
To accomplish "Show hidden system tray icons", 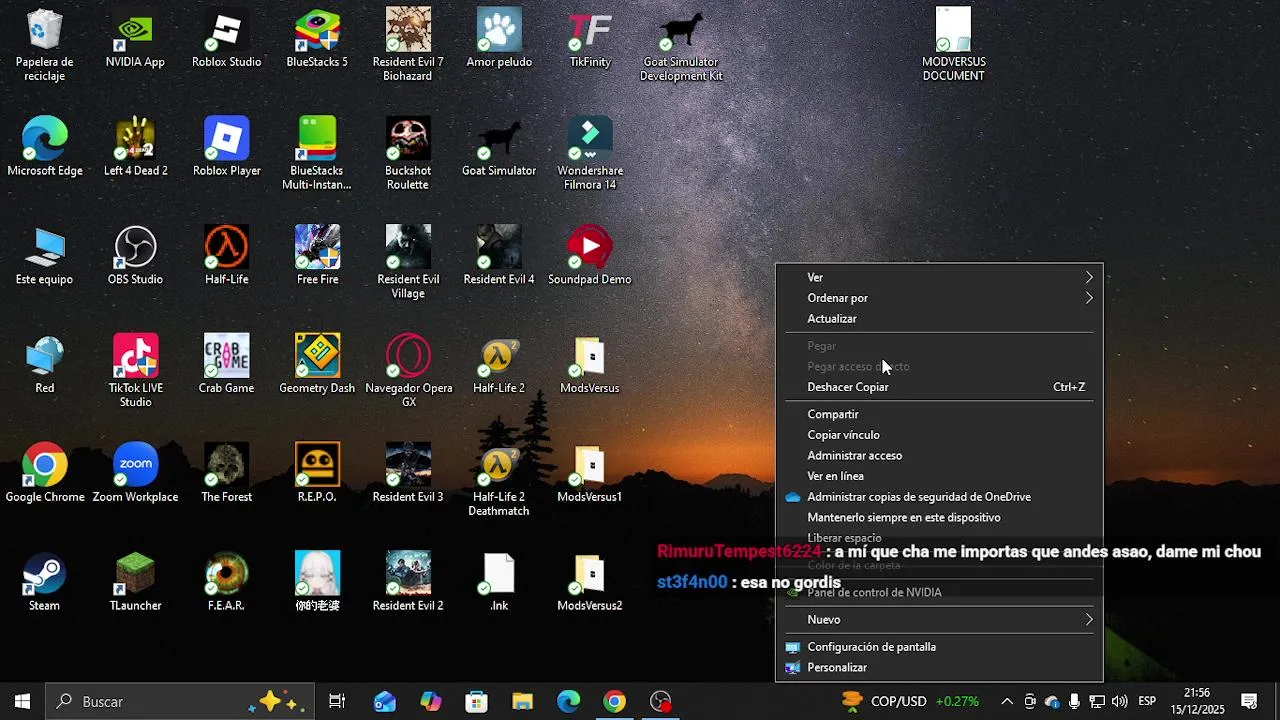I will coord(1007,702).
